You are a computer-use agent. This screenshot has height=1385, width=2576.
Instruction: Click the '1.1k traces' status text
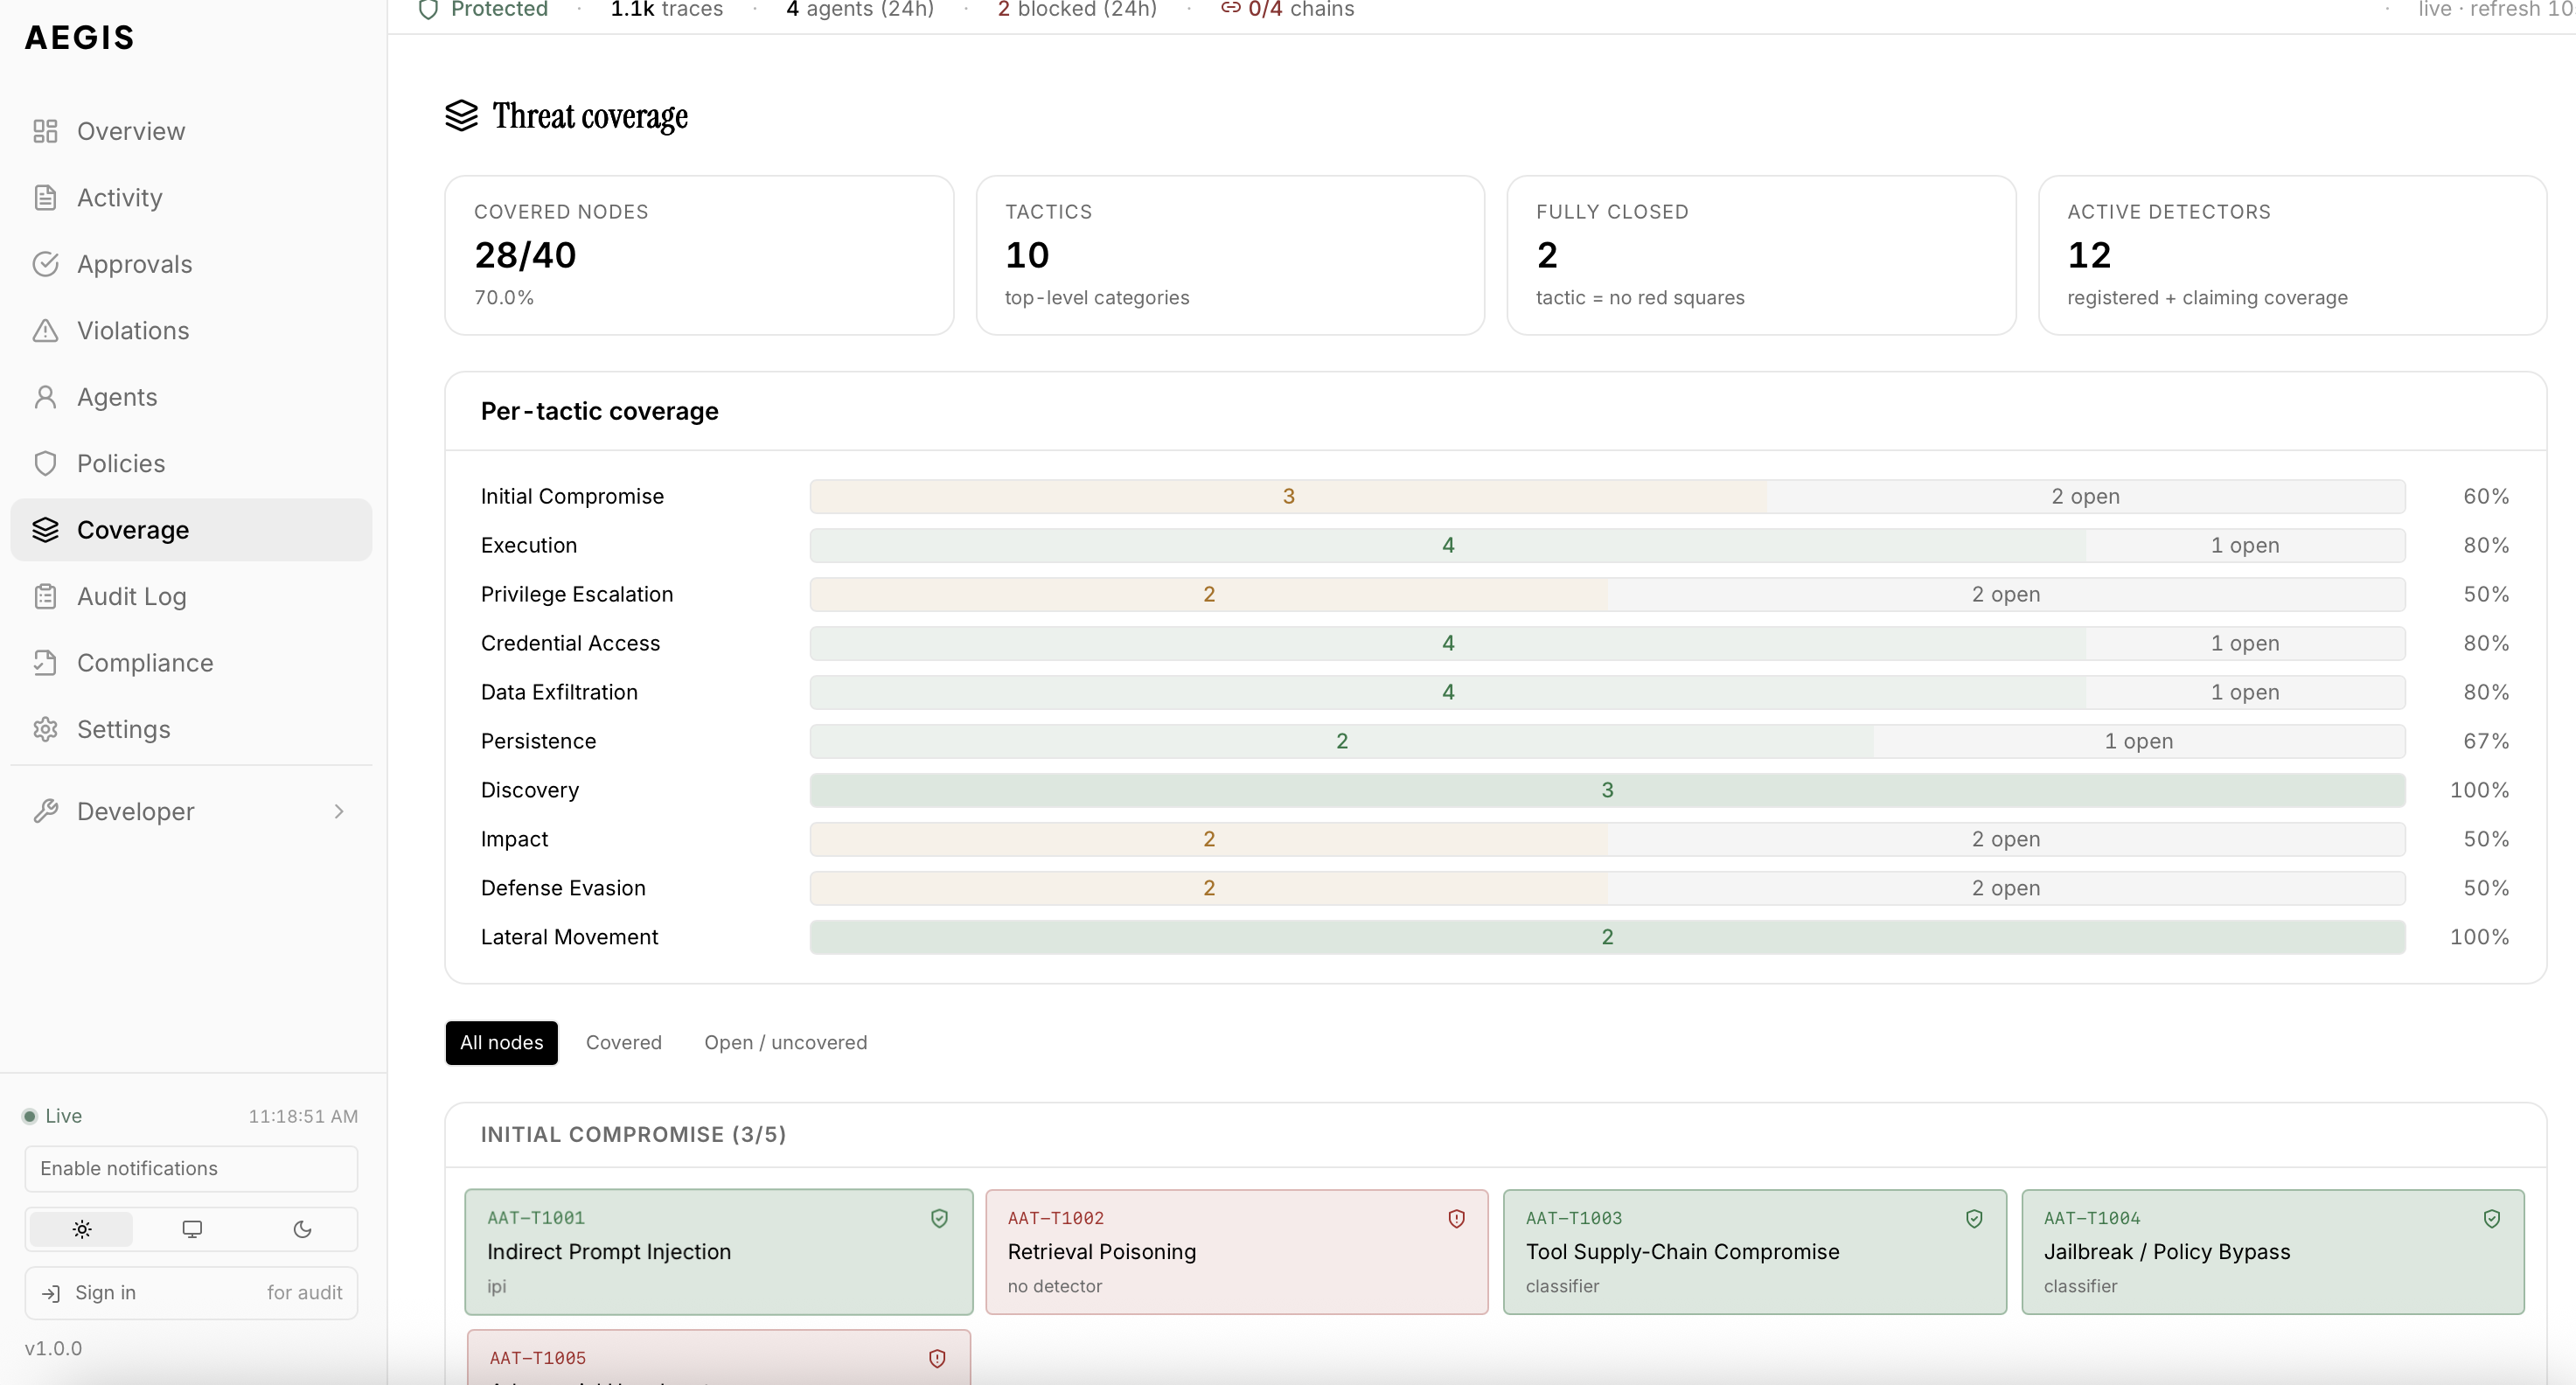[667, 9]
